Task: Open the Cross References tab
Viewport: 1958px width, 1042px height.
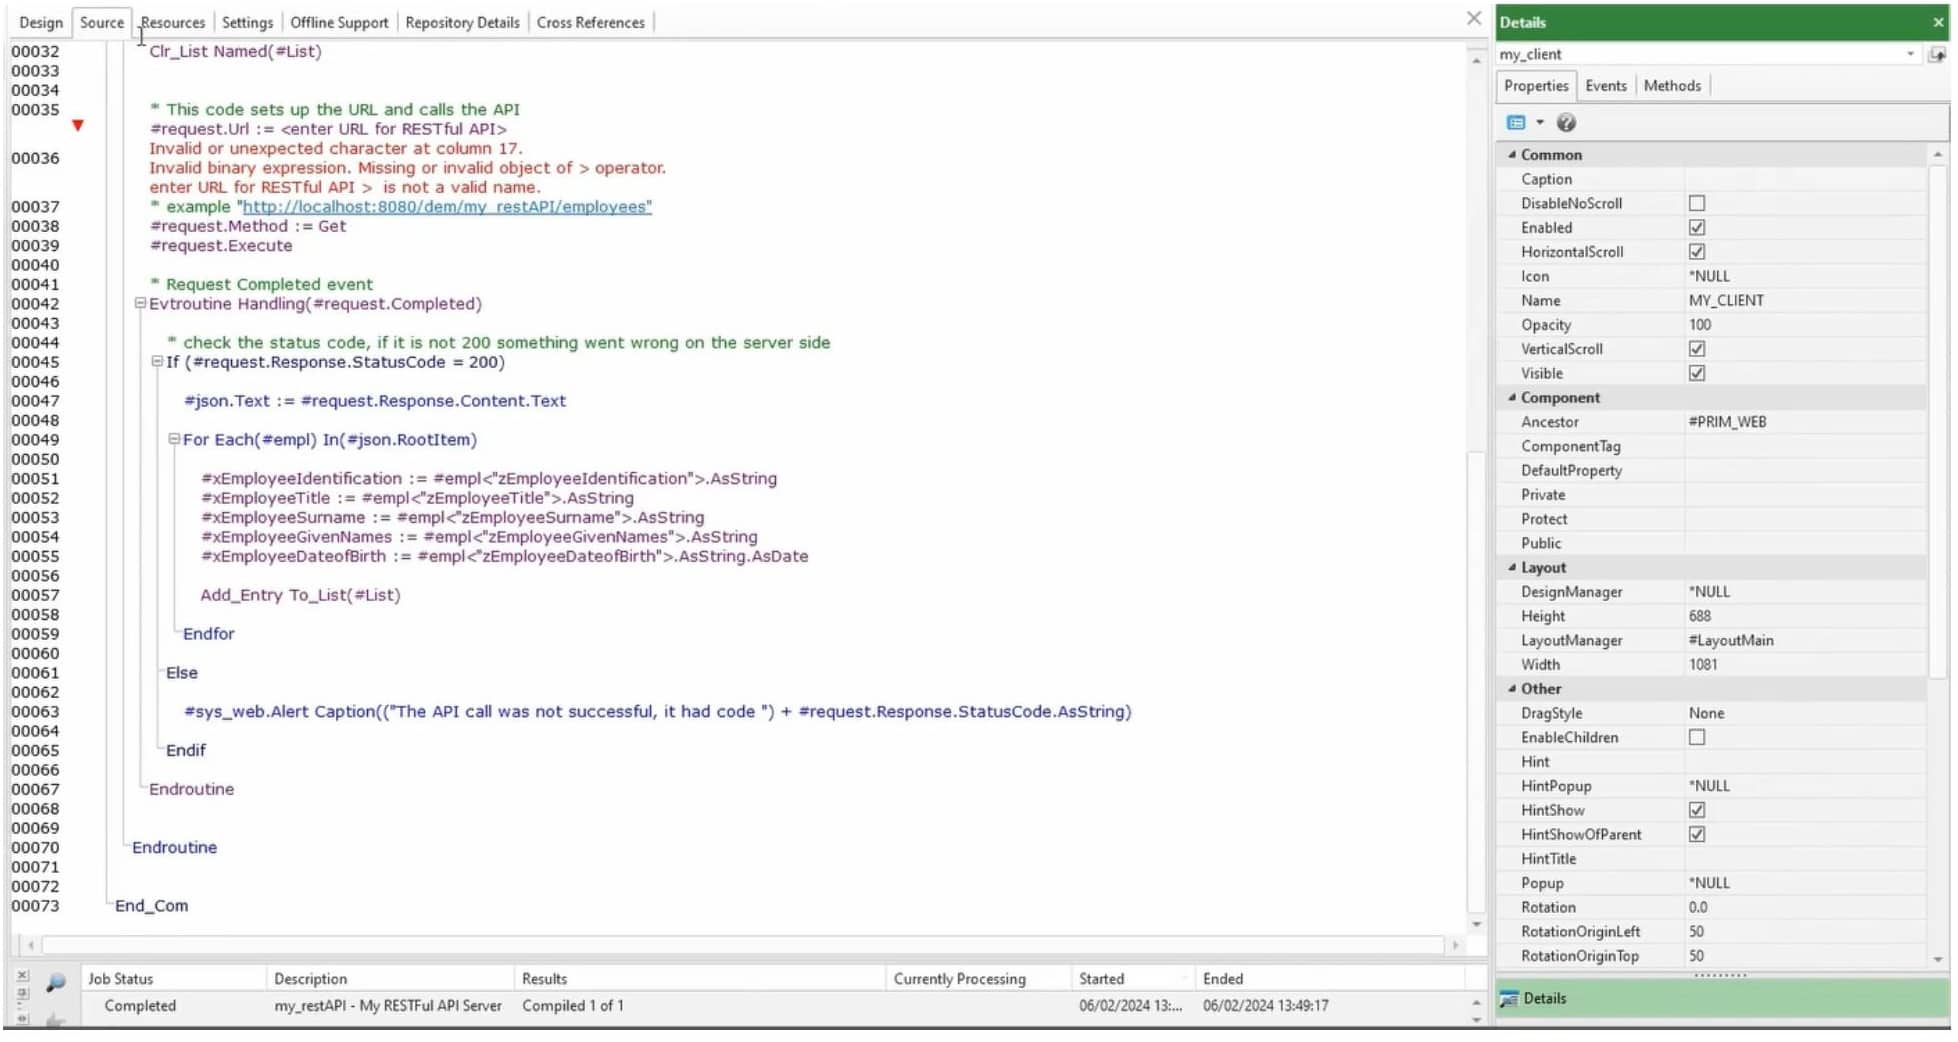Action: coord(591,22)
